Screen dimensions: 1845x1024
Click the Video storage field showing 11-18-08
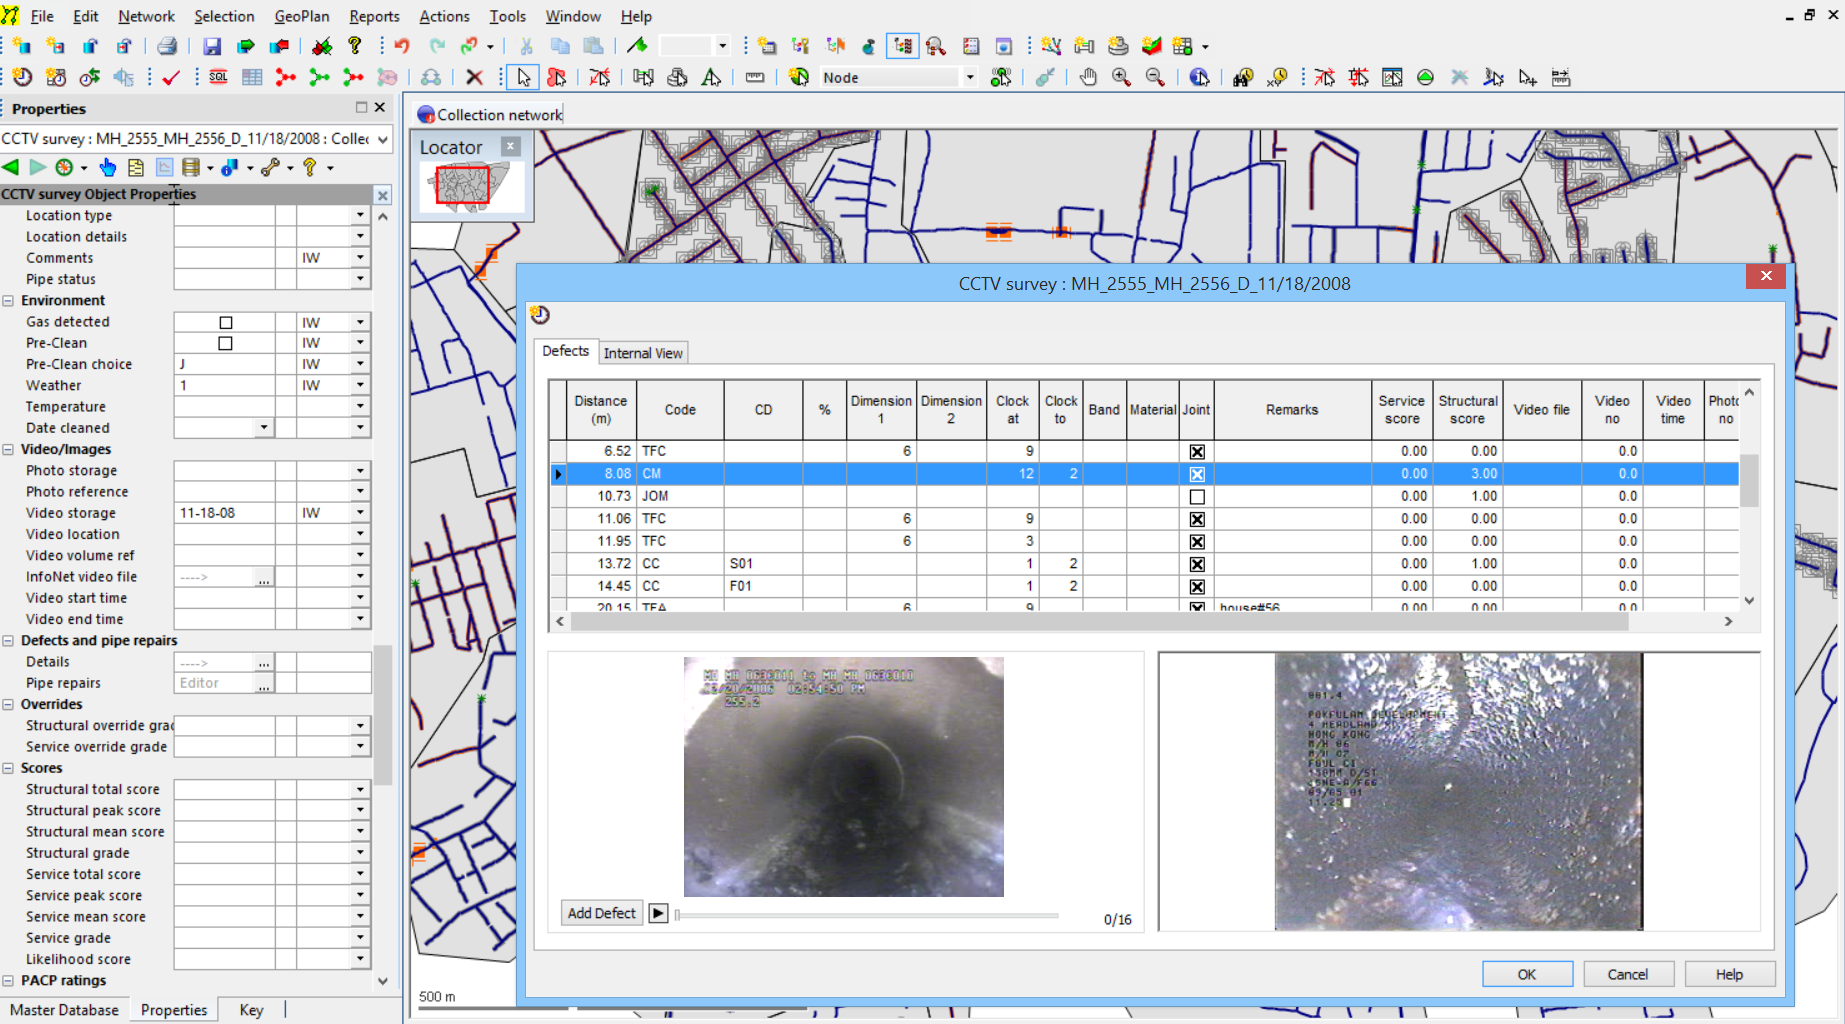click(224, 513)
